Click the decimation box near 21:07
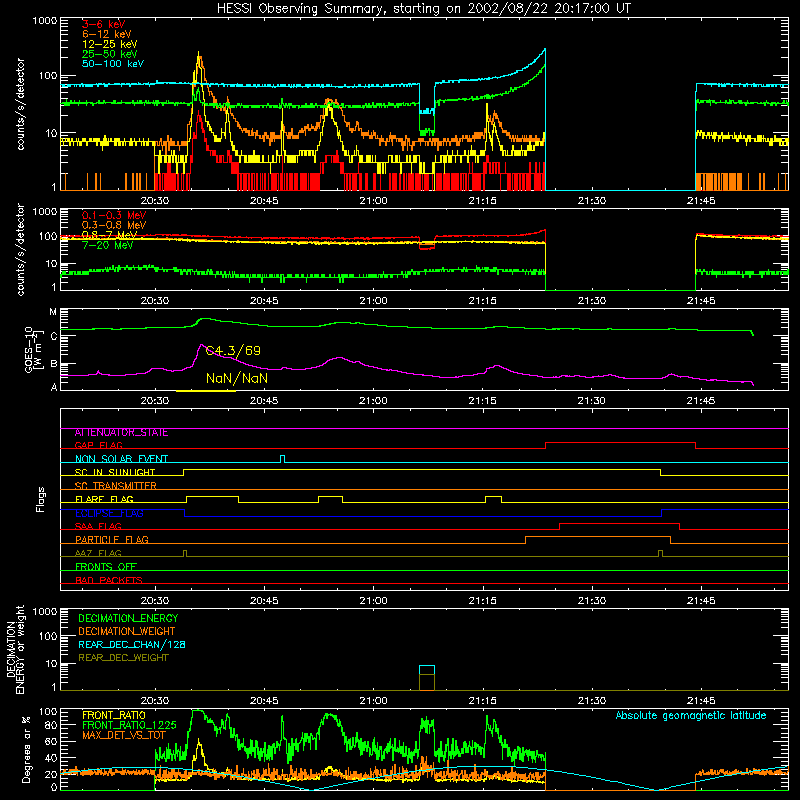 (x=427, y=678)
